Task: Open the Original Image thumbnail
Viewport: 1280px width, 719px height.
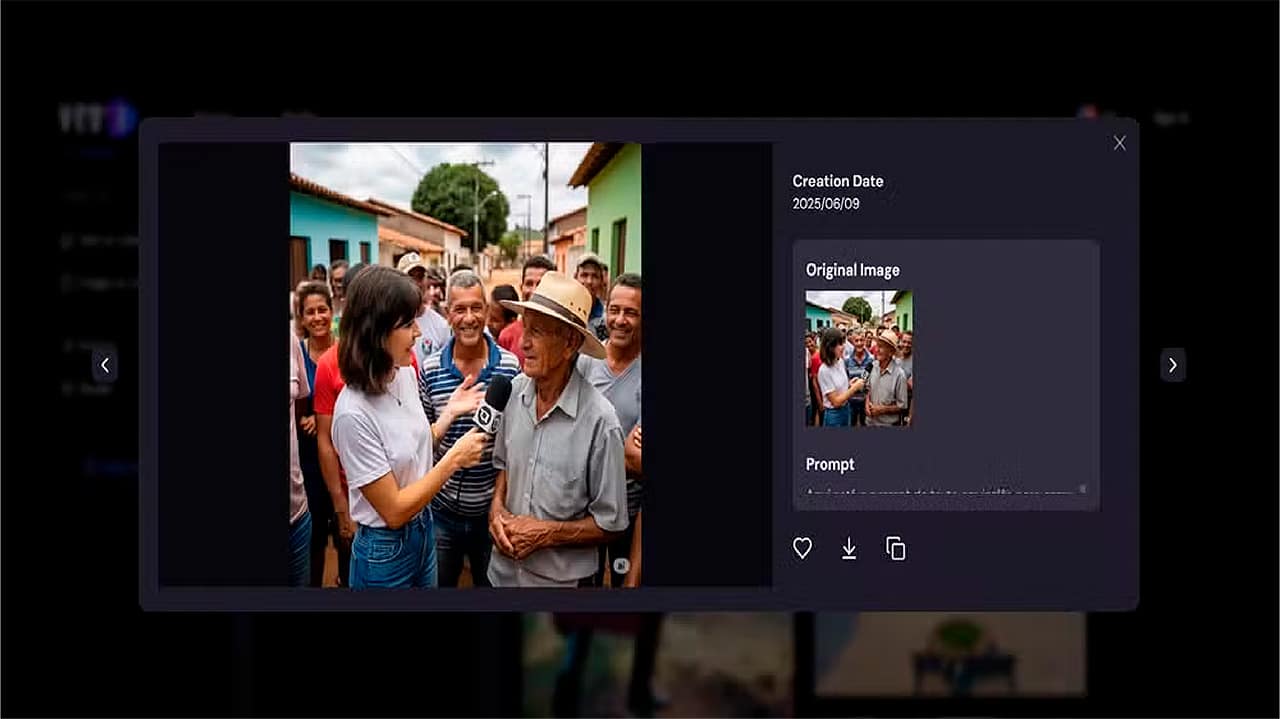Action: [858, 358]
